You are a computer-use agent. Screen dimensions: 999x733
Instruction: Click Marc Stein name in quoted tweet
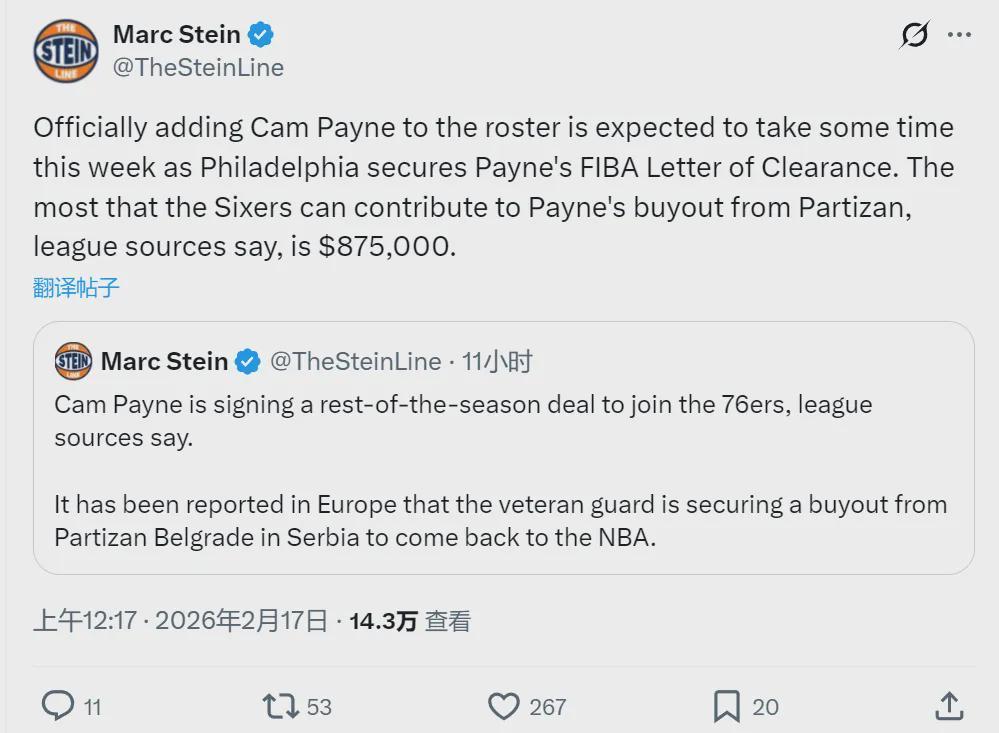click(x=164, y=361)
